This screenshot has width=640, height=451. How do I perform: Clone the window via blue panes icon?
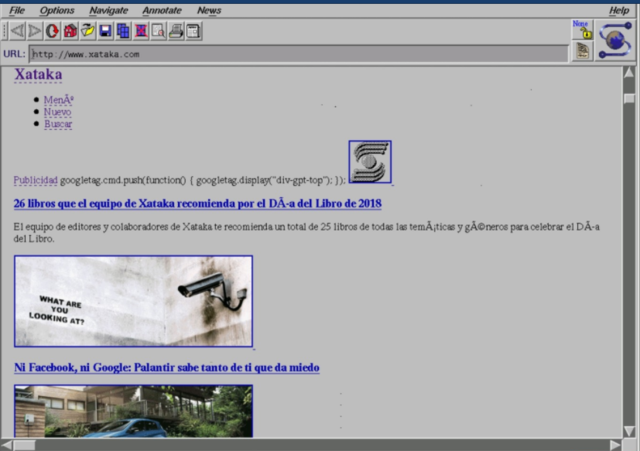coord(123,31)
